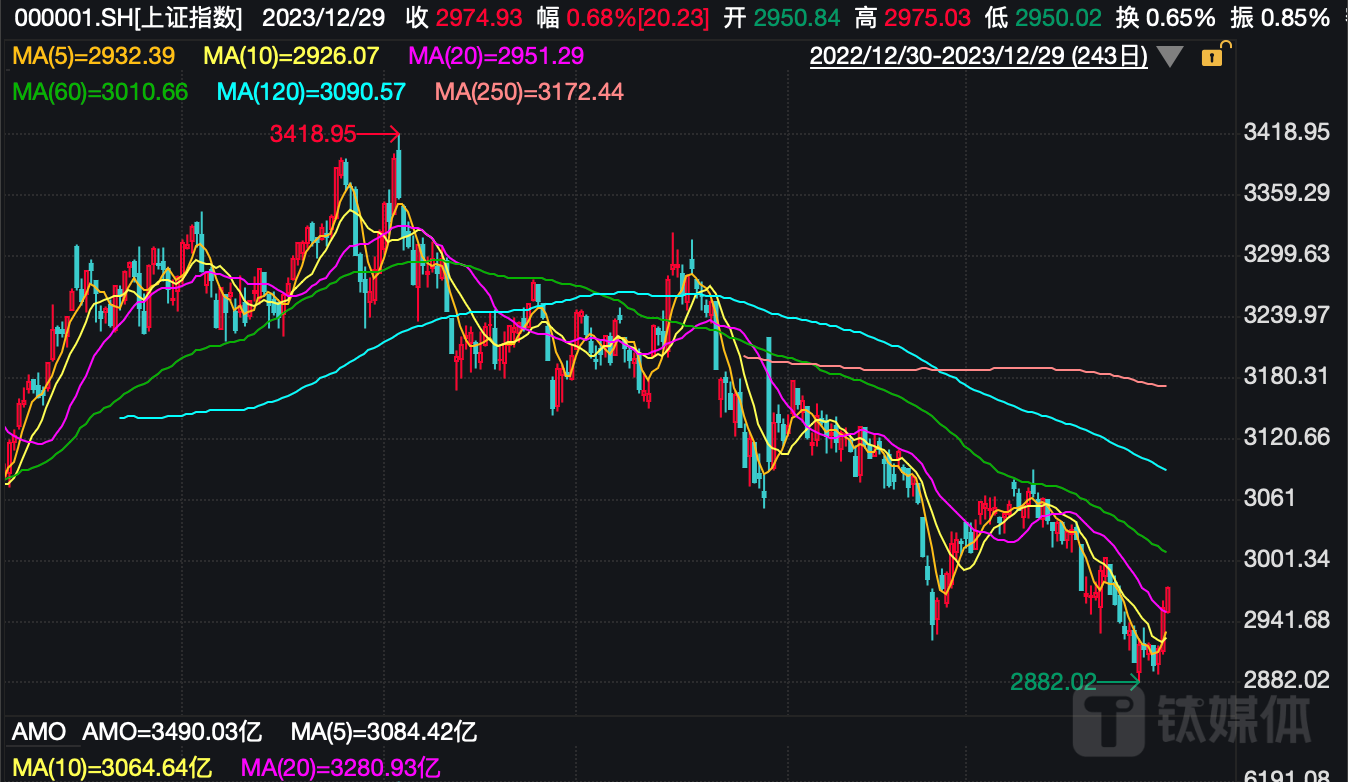Click the orange lock icon

pos(1212,56)
